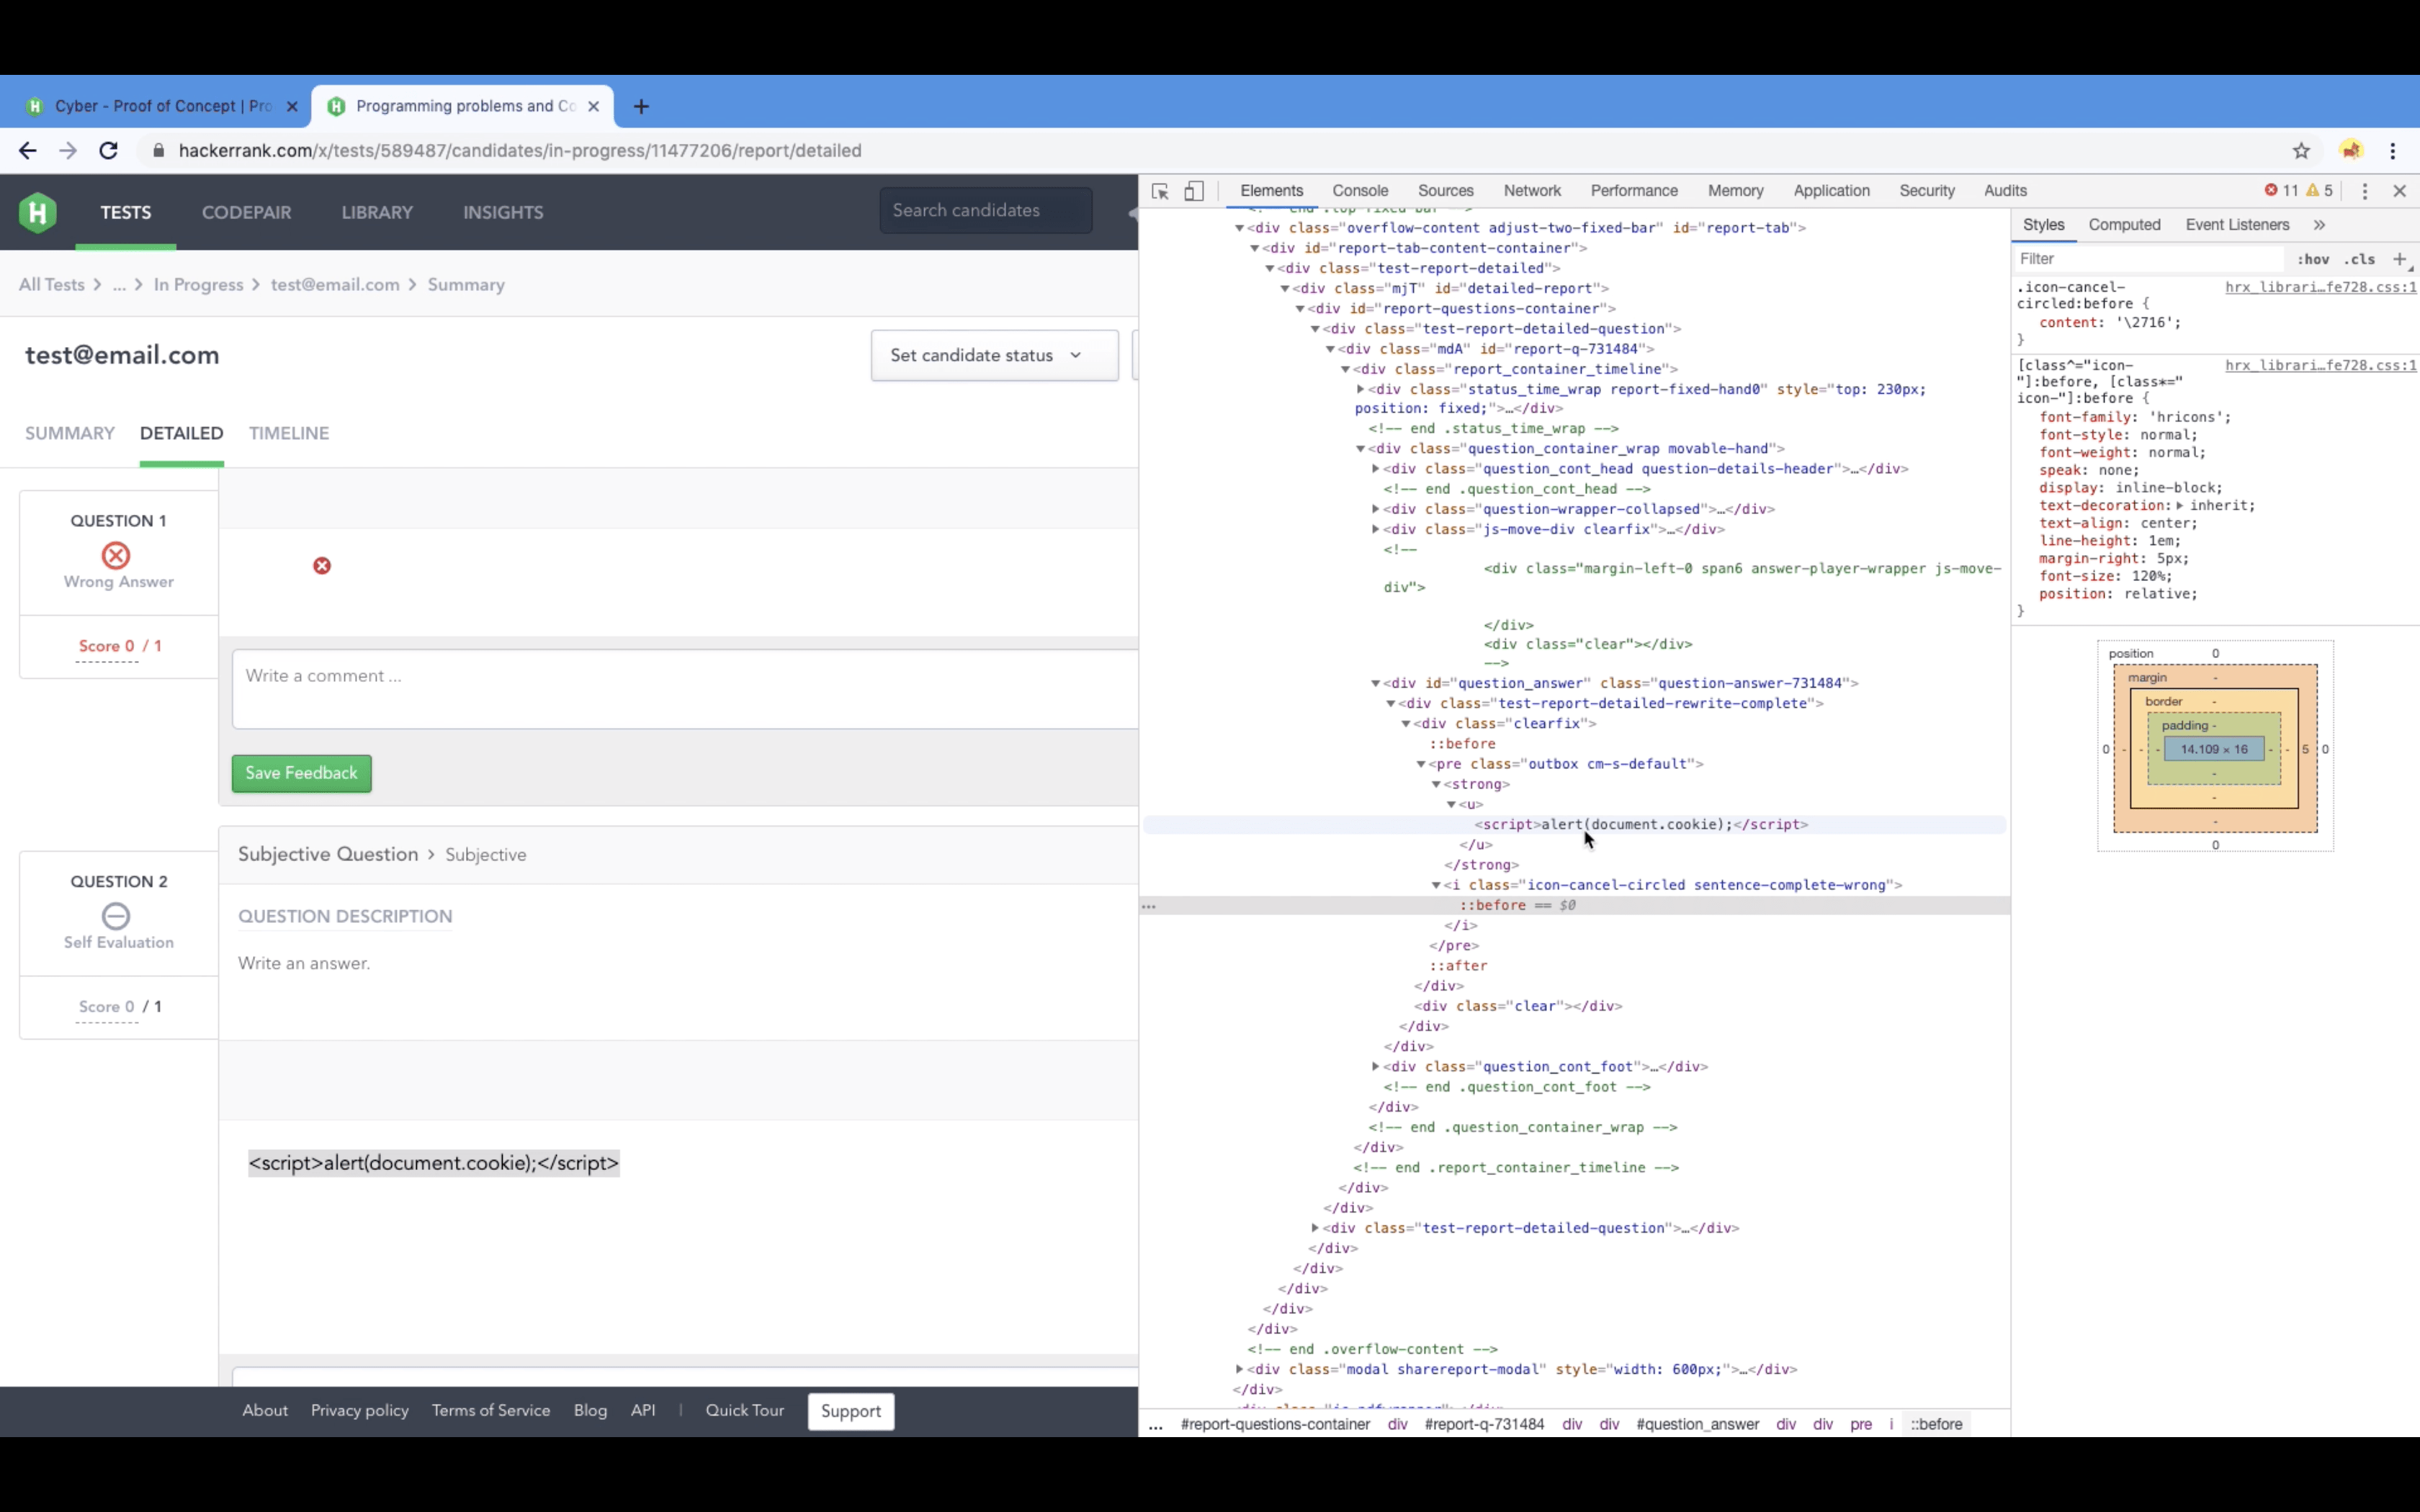The height and width of the screenshot is (1512, 2420).
Task: Switch to the Application panel
Action: (1831, 191)
